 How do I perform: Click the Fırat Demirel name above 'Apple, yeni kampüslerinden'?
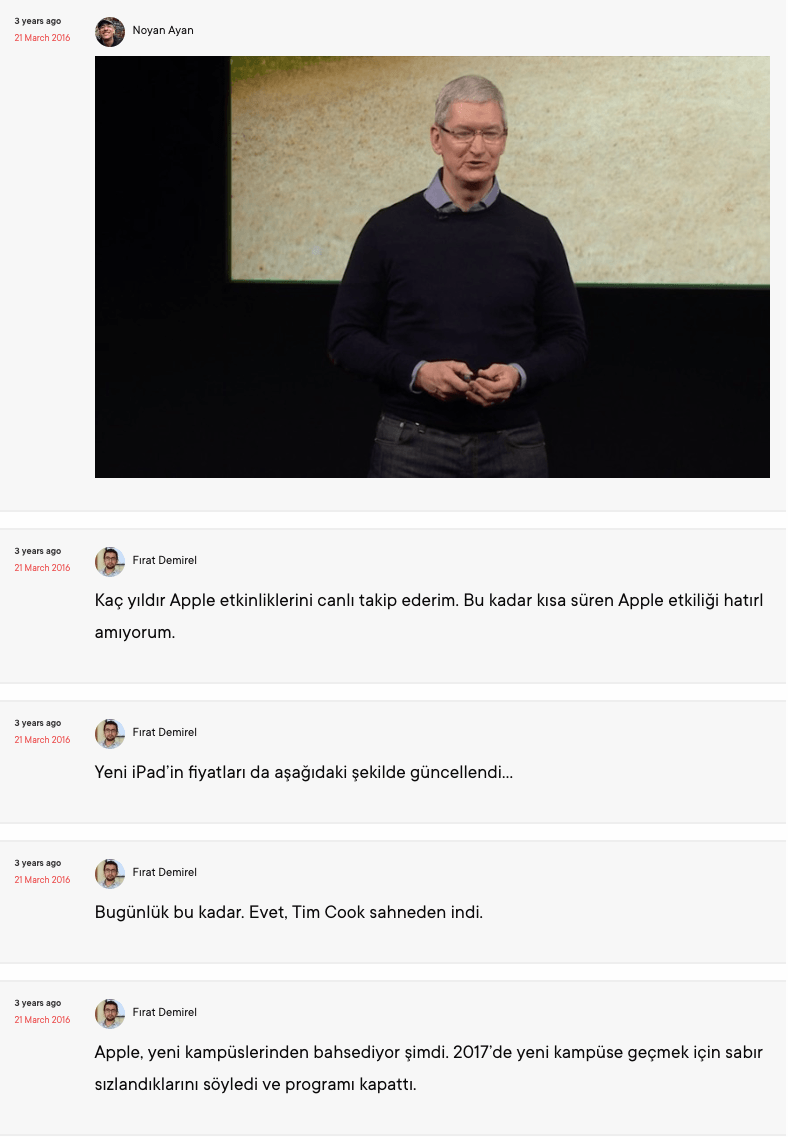[165, 1012]
